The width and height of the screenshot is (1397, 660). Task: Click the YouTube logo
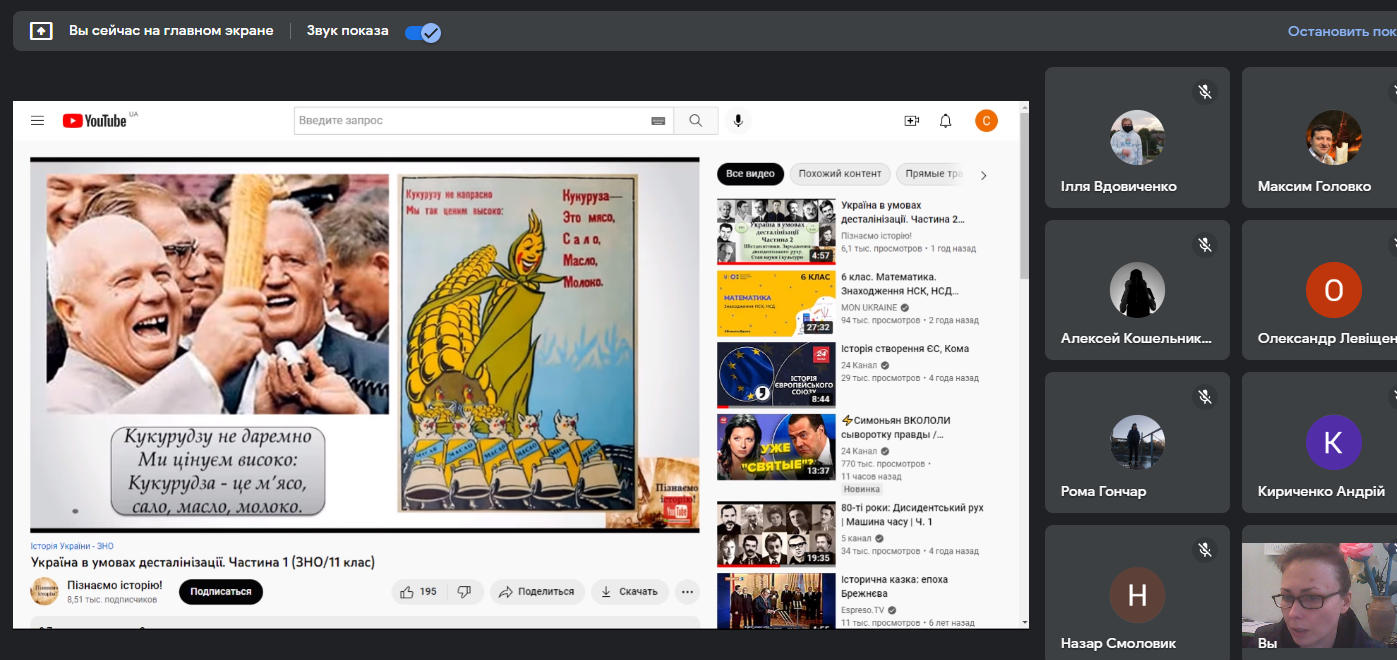(95, 121)
